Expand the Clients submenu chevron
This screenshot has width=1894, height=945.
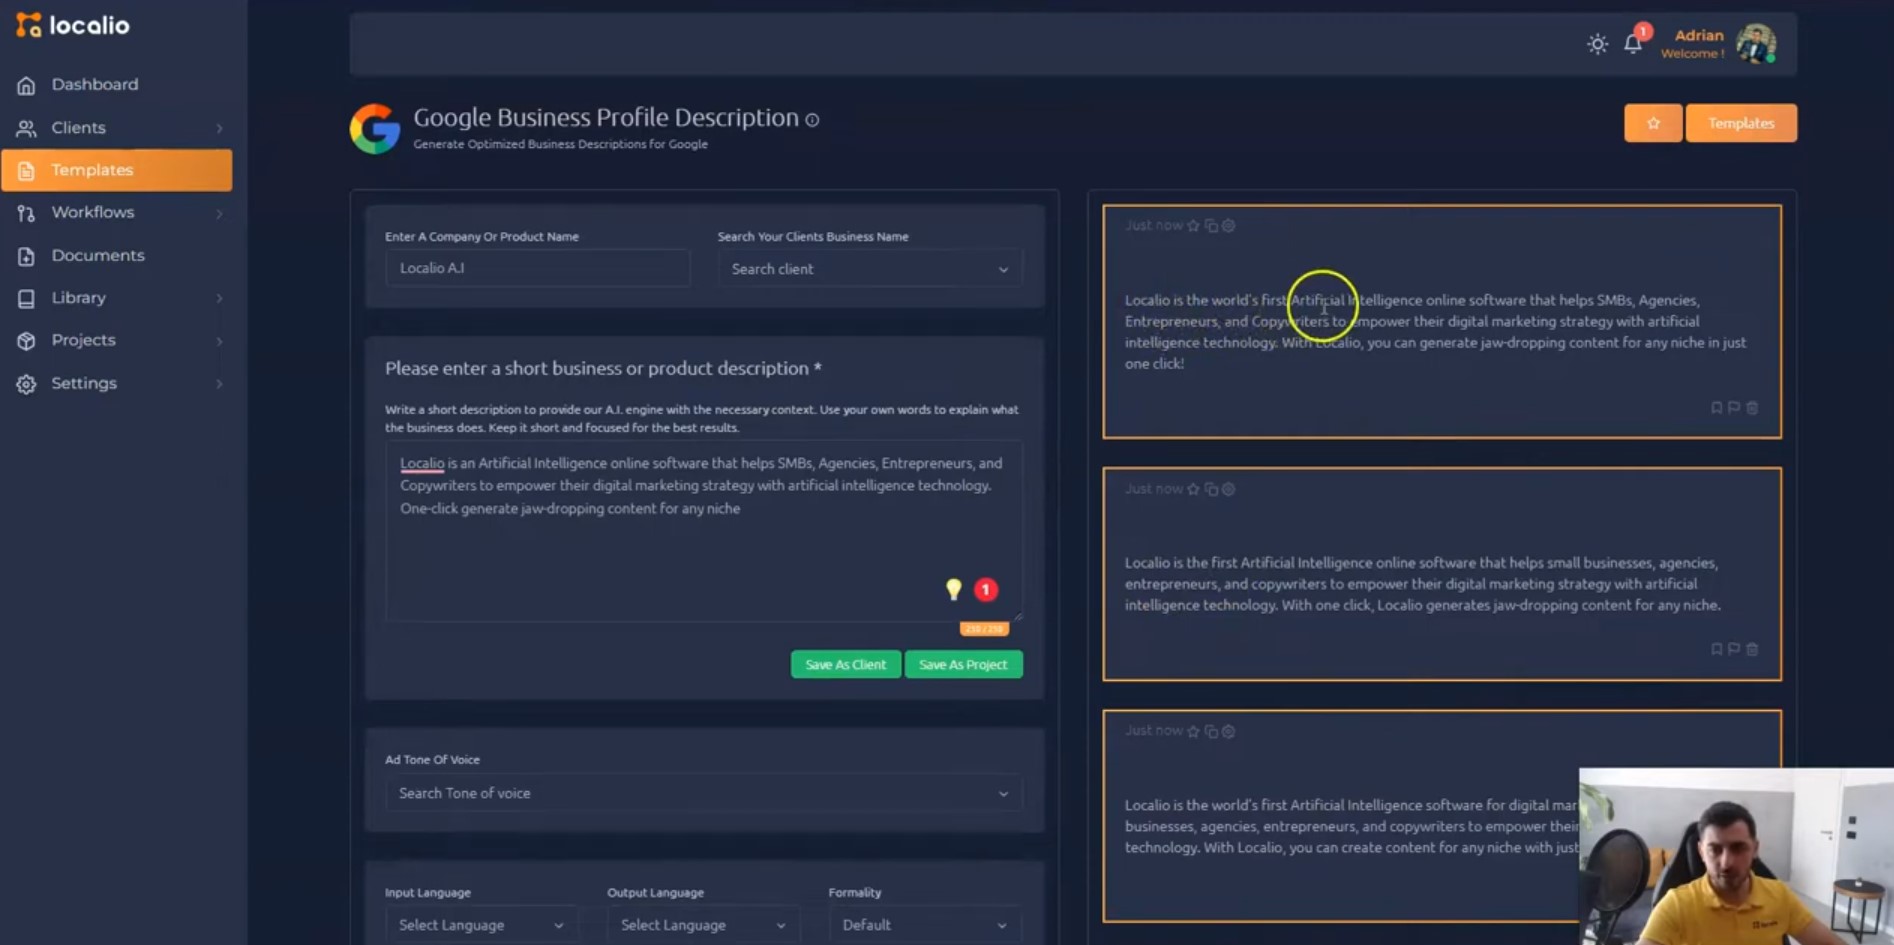219,129
